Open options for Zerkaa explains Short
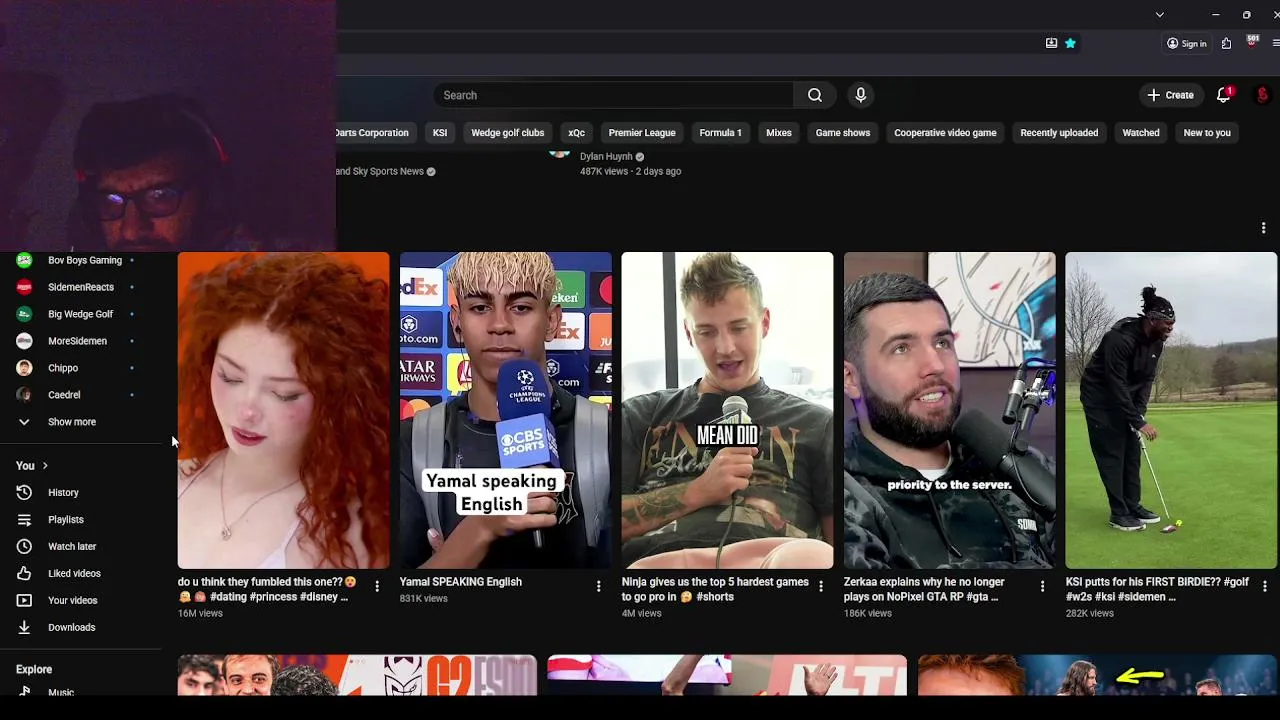The image size is (1280, 720). (x=1043, y=587)
